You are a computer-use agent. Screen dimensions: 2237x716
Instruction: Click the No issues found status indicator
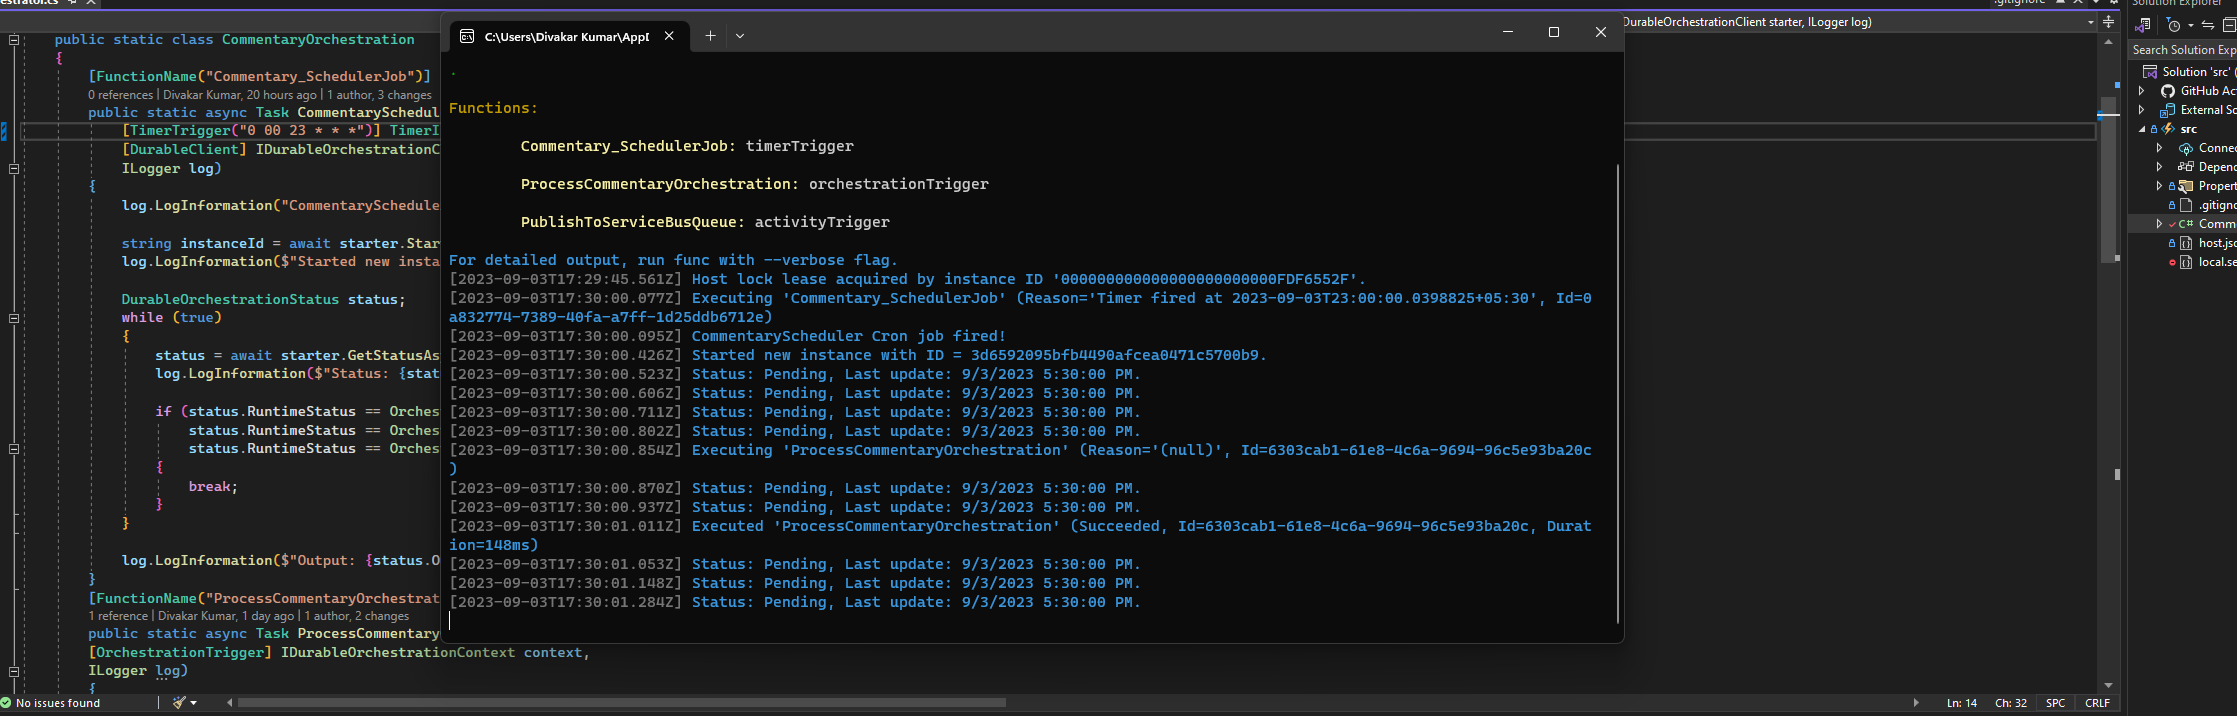[51, 703]
